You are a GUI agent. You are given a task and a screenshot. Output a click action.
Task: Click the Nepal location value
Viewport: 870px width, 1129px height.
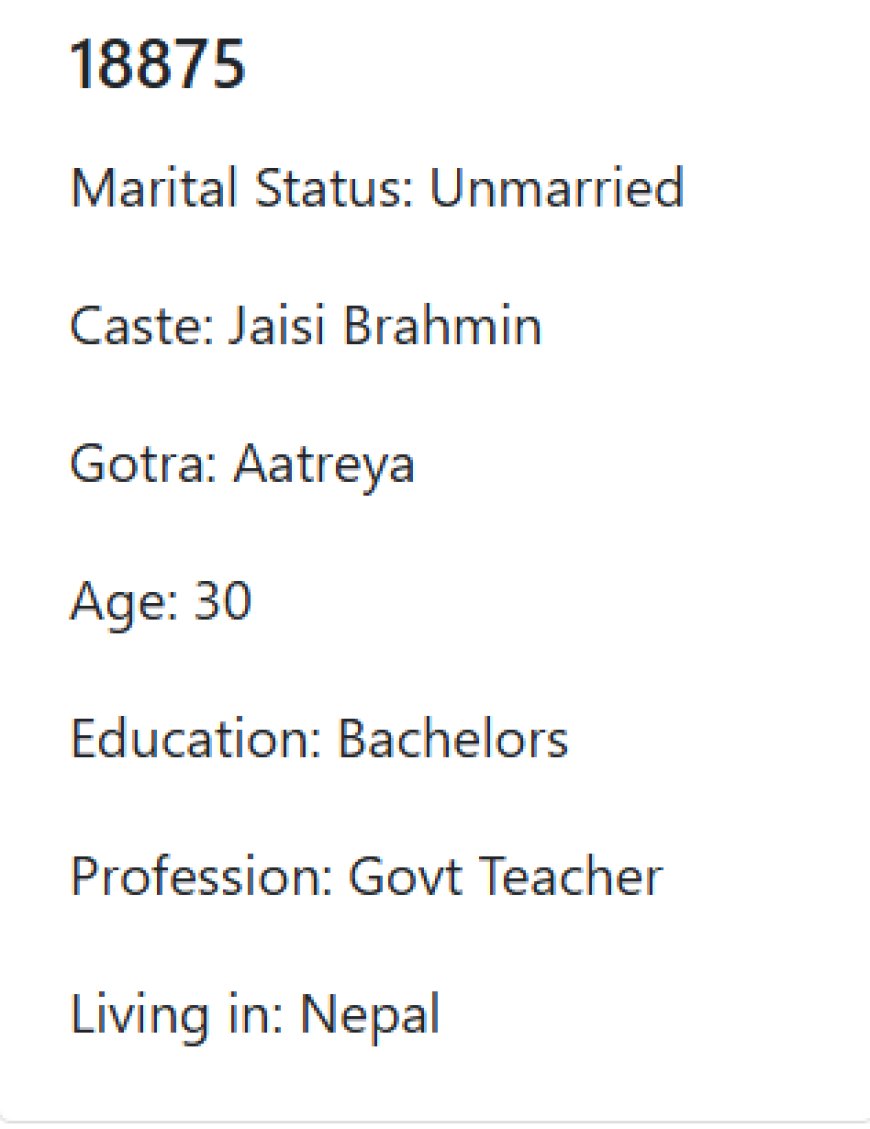pyautogui.click(x=369, y=1017)
